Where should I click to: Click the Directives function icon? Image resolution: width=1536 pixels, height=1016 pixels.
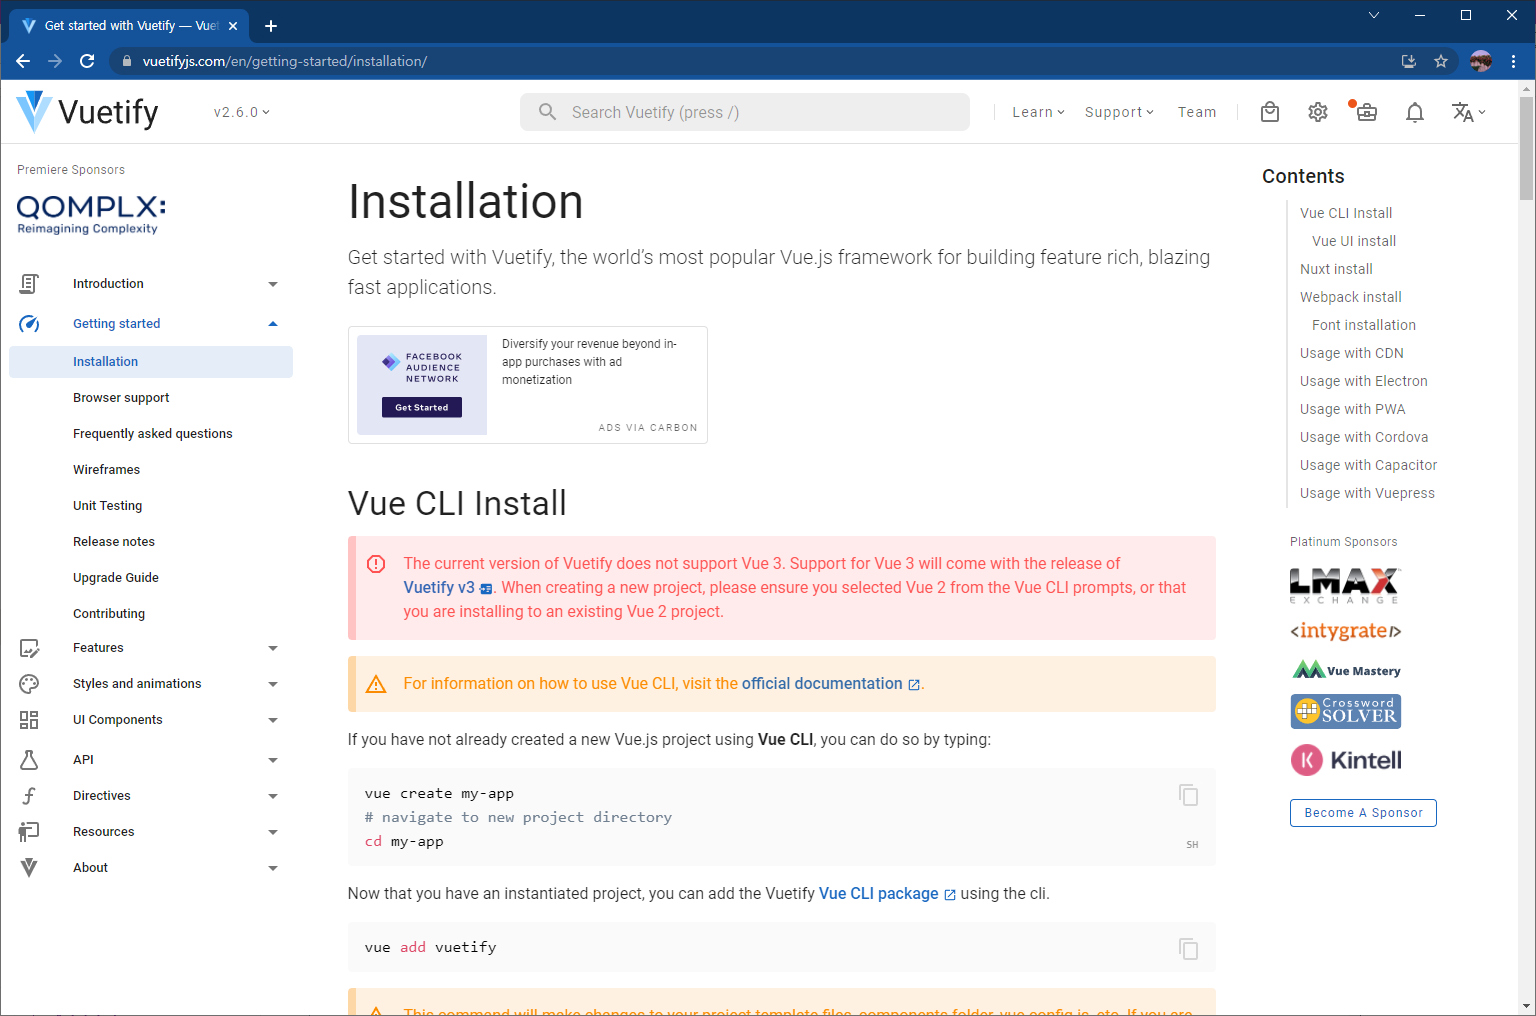29,796
